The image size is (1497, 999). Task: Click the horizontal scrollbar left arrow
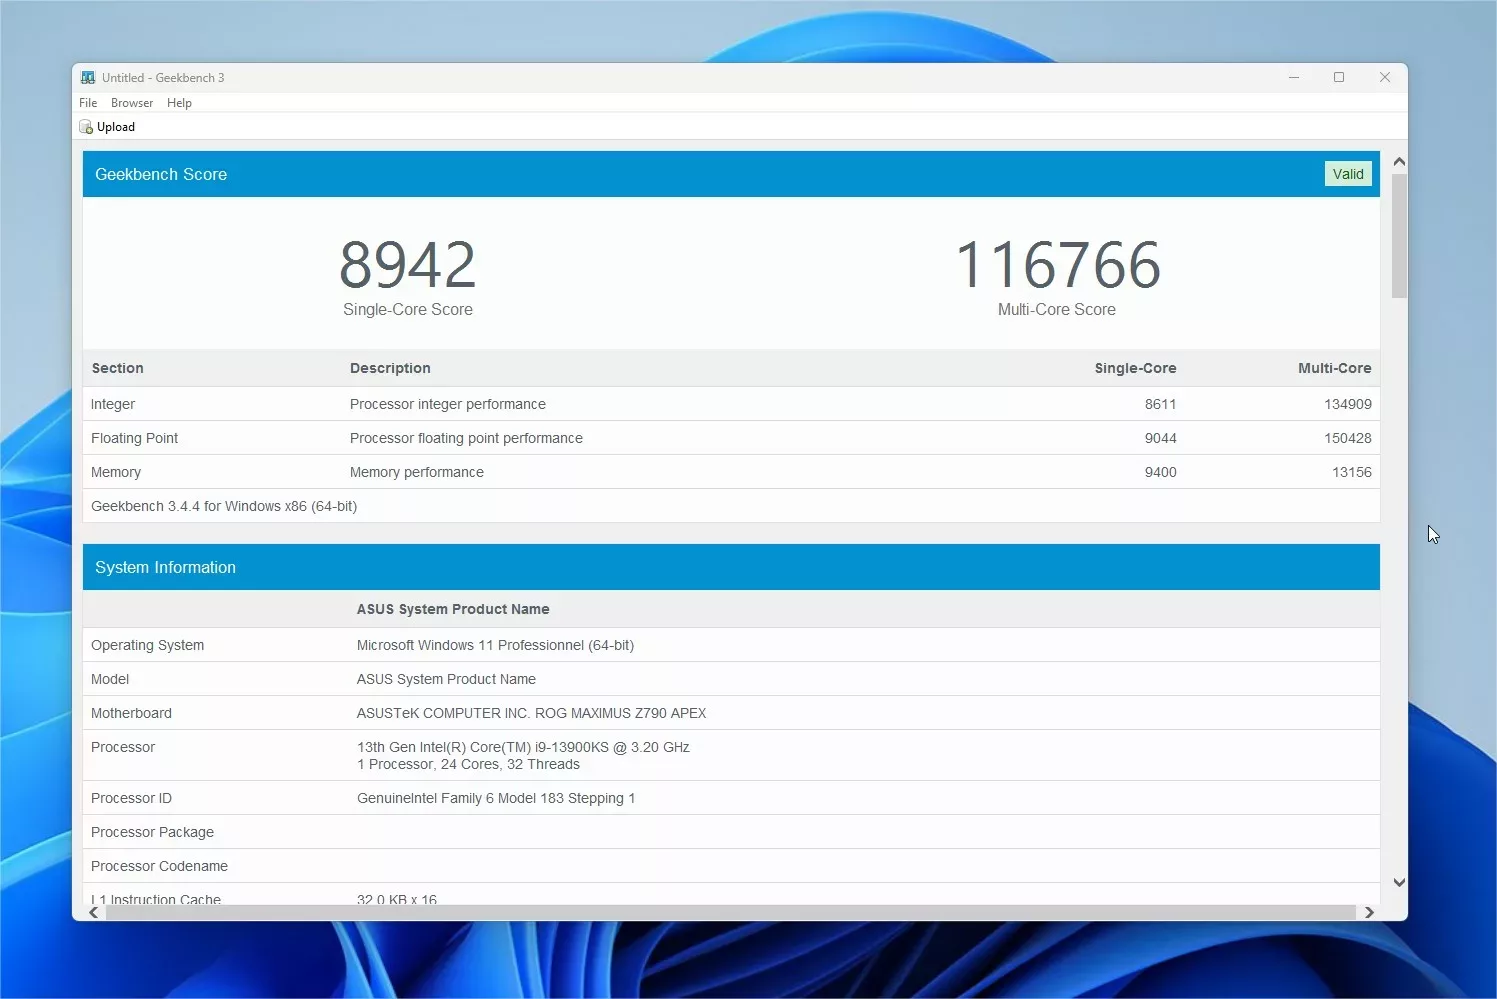(94, 912)
